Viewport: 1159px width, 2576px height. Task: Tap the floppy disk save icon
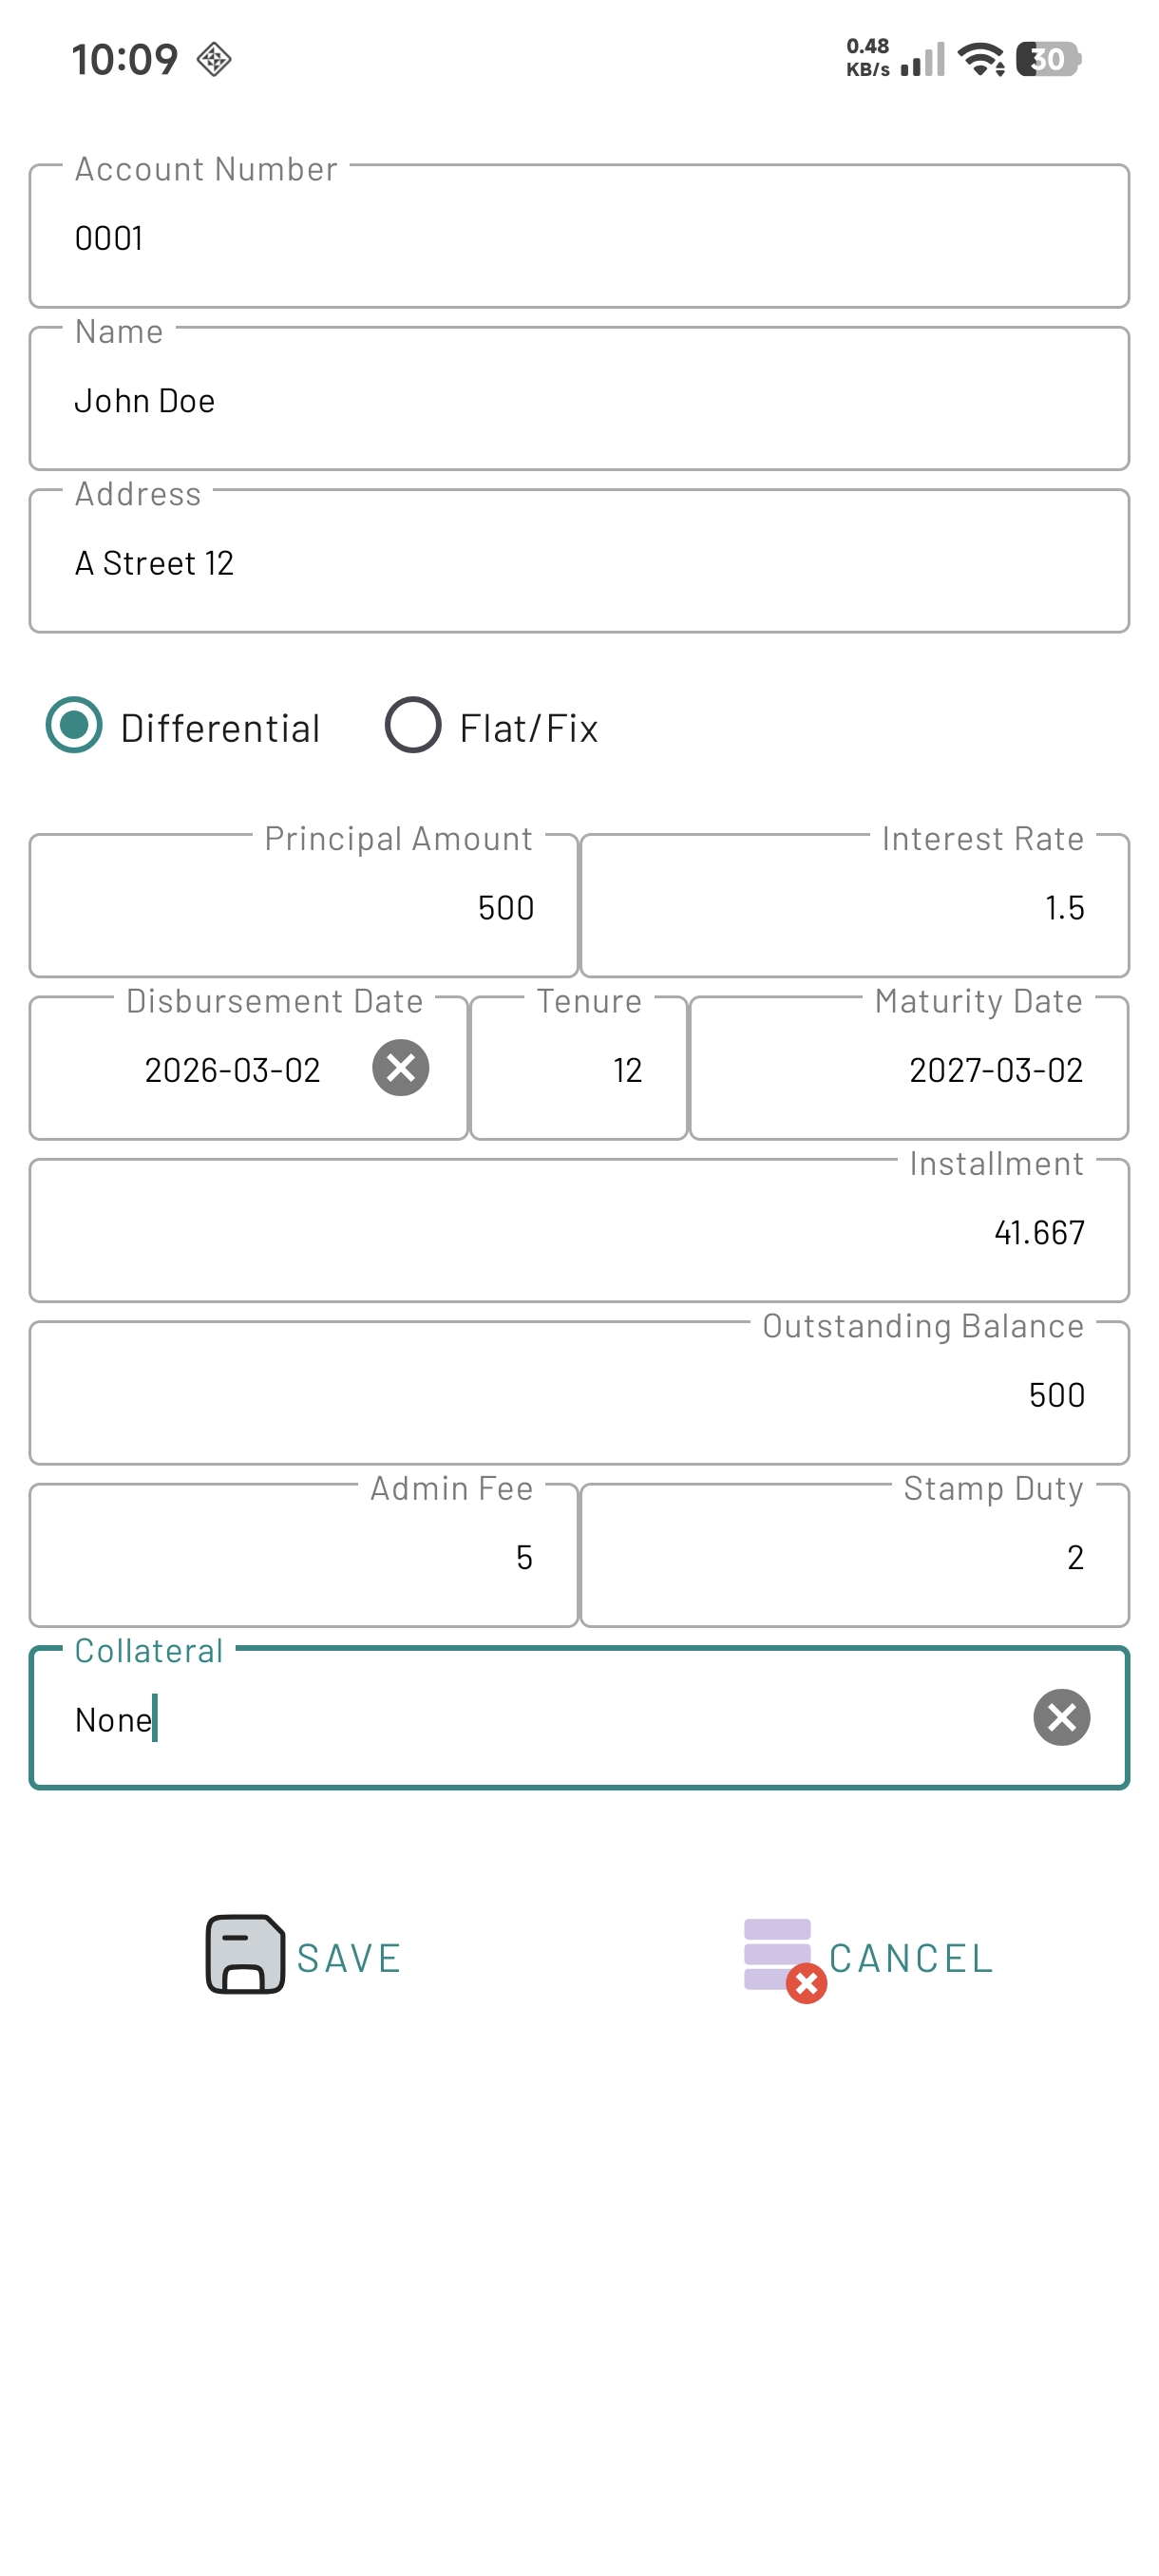[245, 1954]
